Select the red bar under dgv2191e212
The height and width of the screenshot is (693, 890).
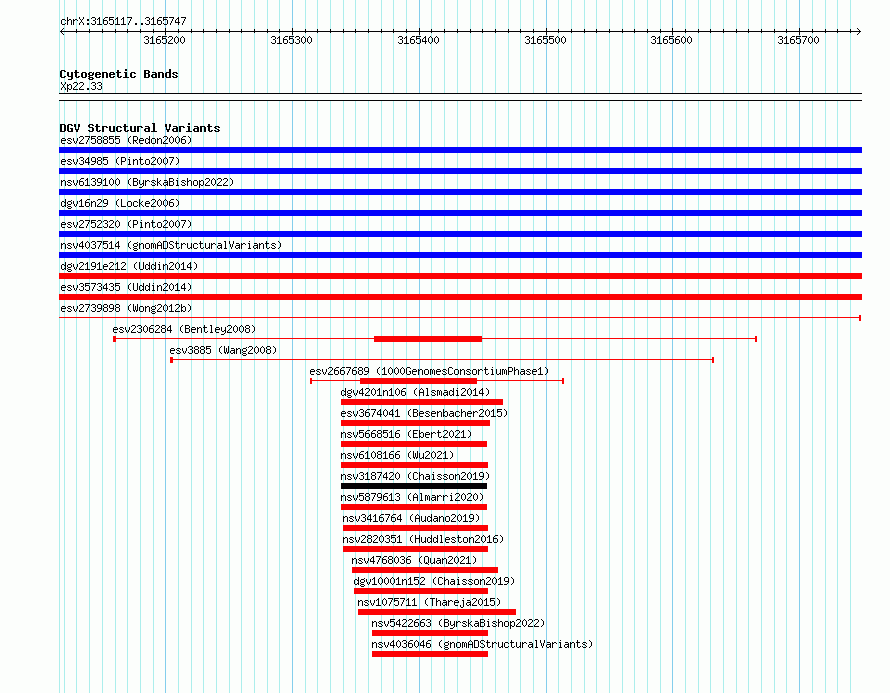click(460, 276)
